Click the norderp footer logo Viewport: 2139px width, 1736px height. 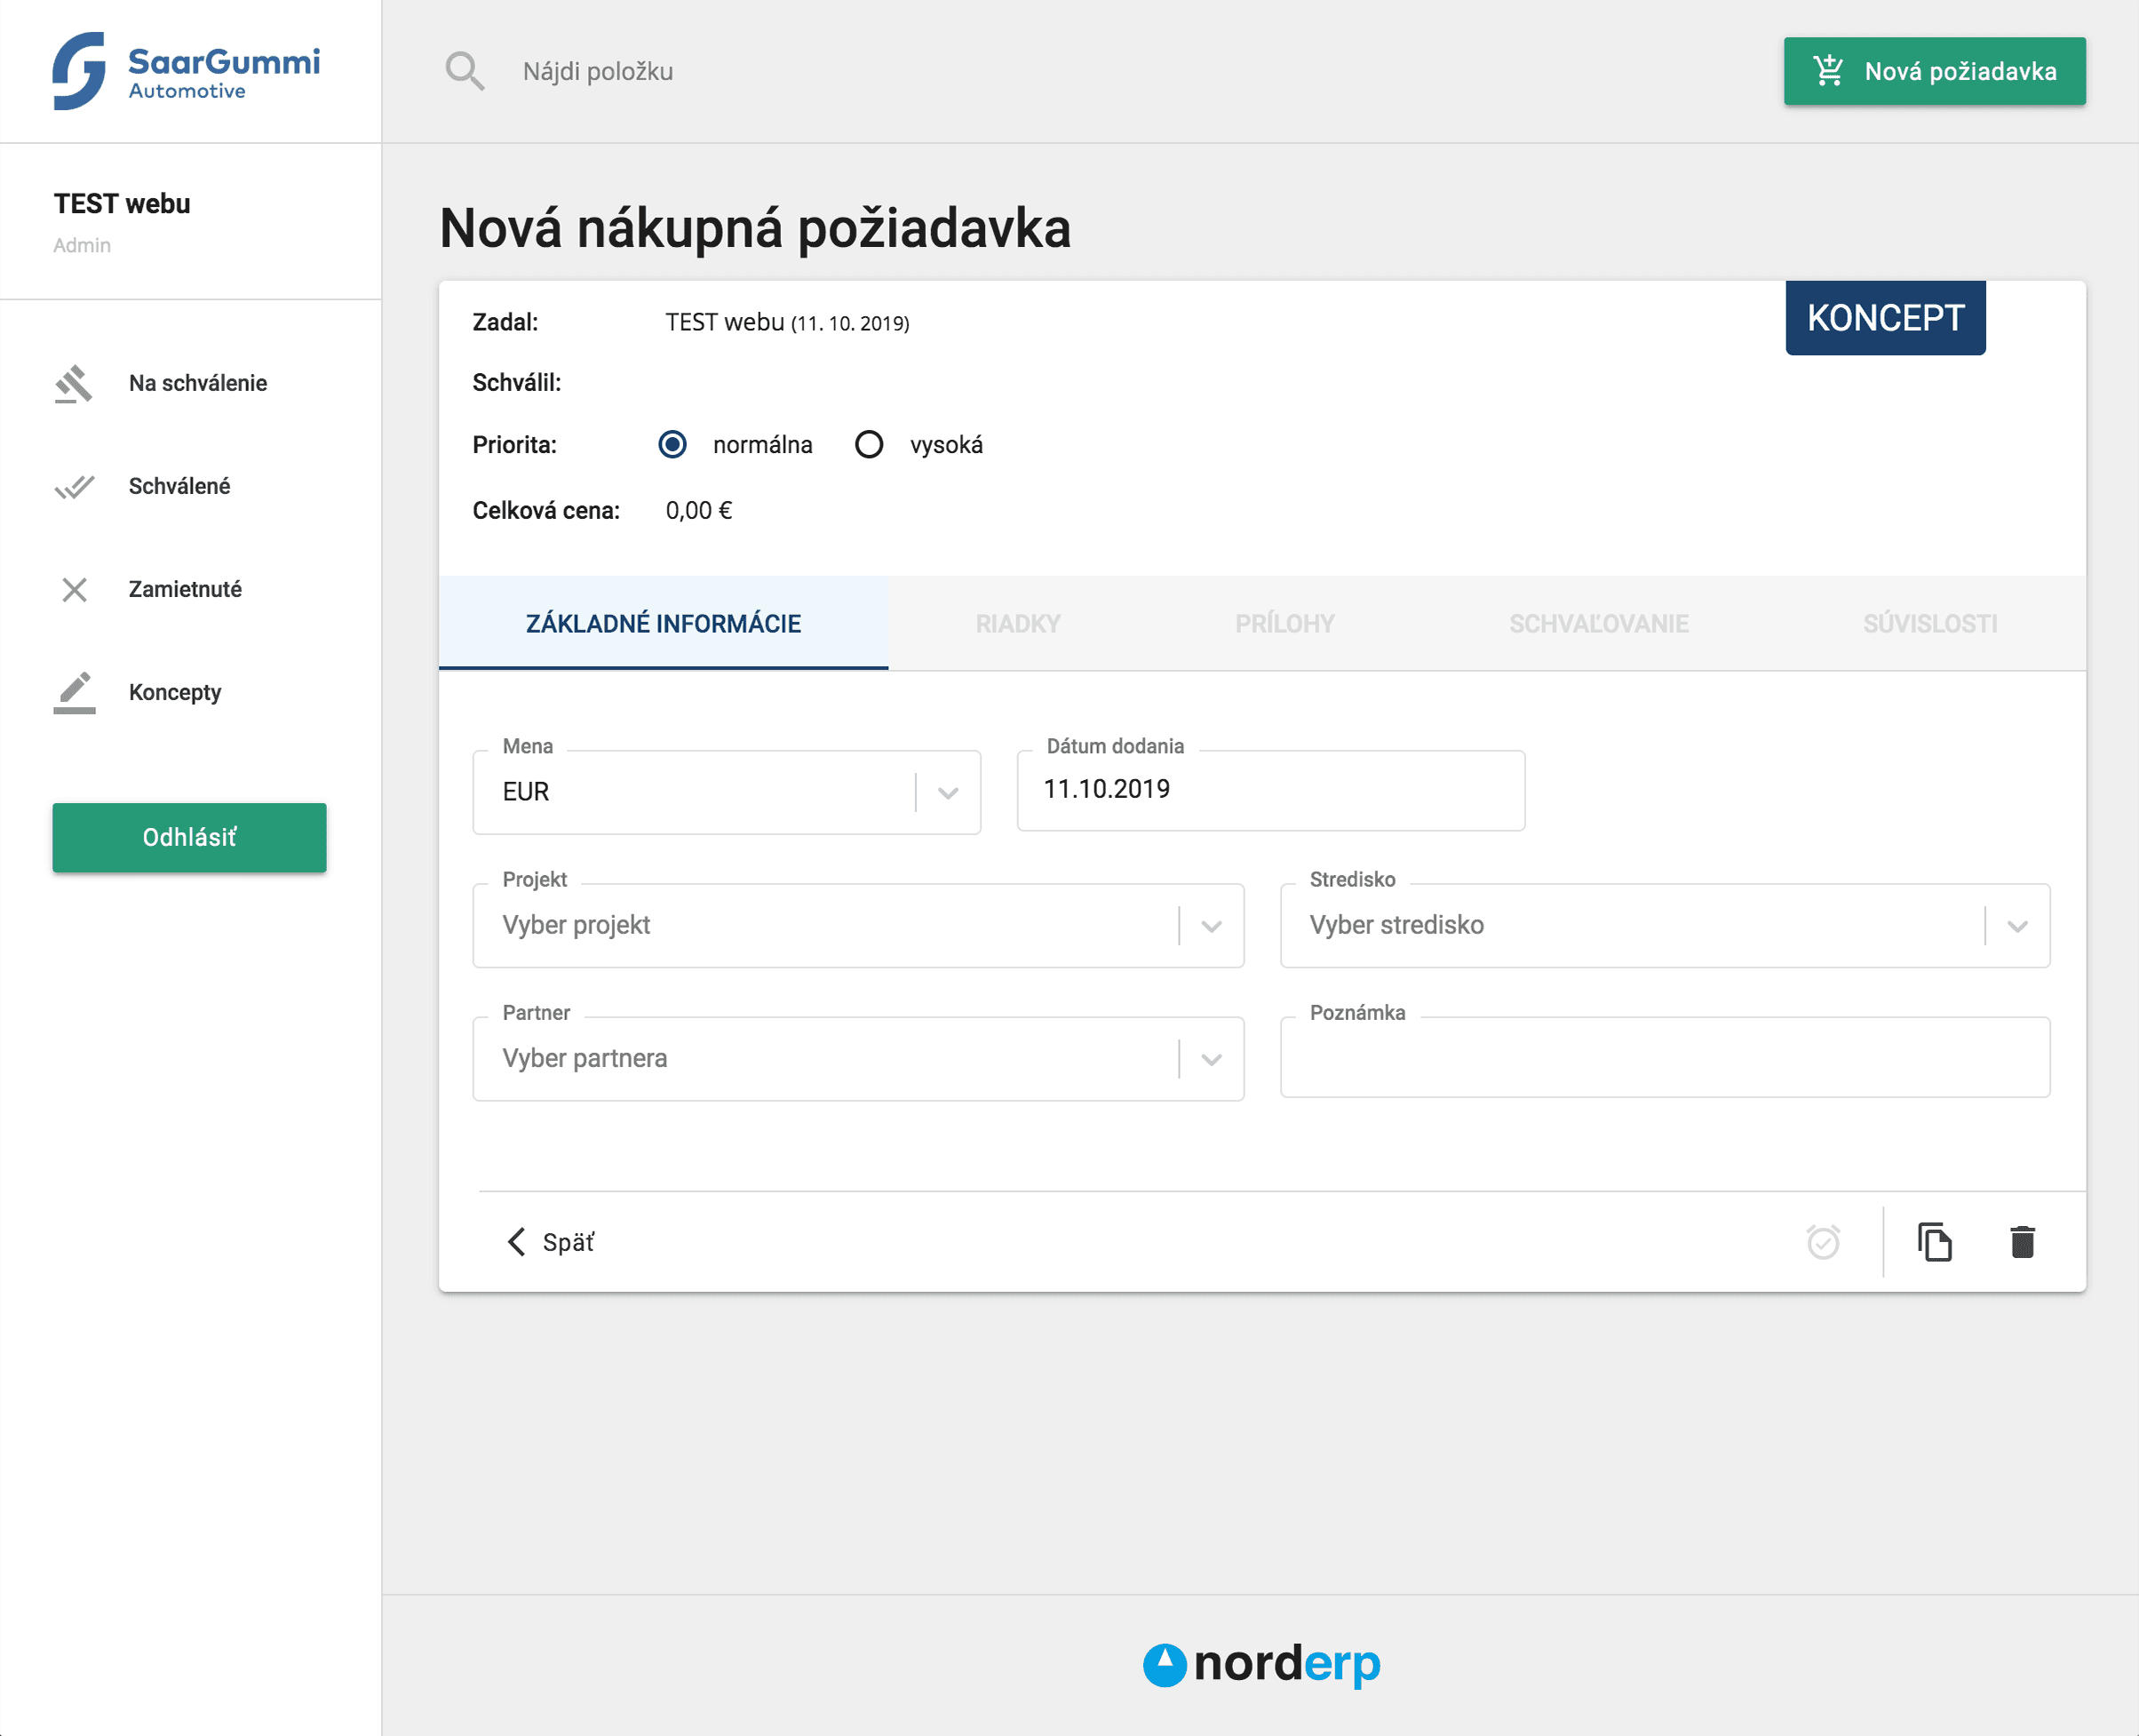pyautogui.click(x=1262, y=1665)
